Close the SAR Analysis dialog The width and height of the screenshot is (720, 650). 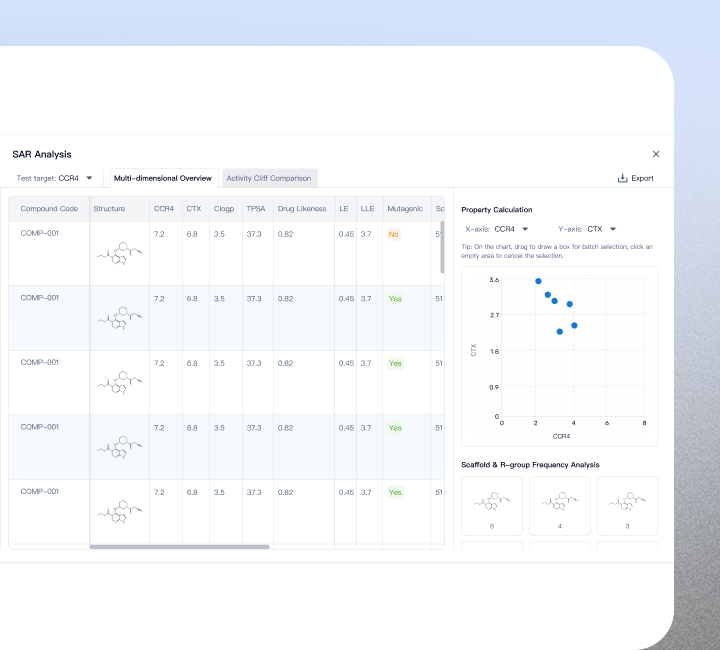tap(656, 154)
